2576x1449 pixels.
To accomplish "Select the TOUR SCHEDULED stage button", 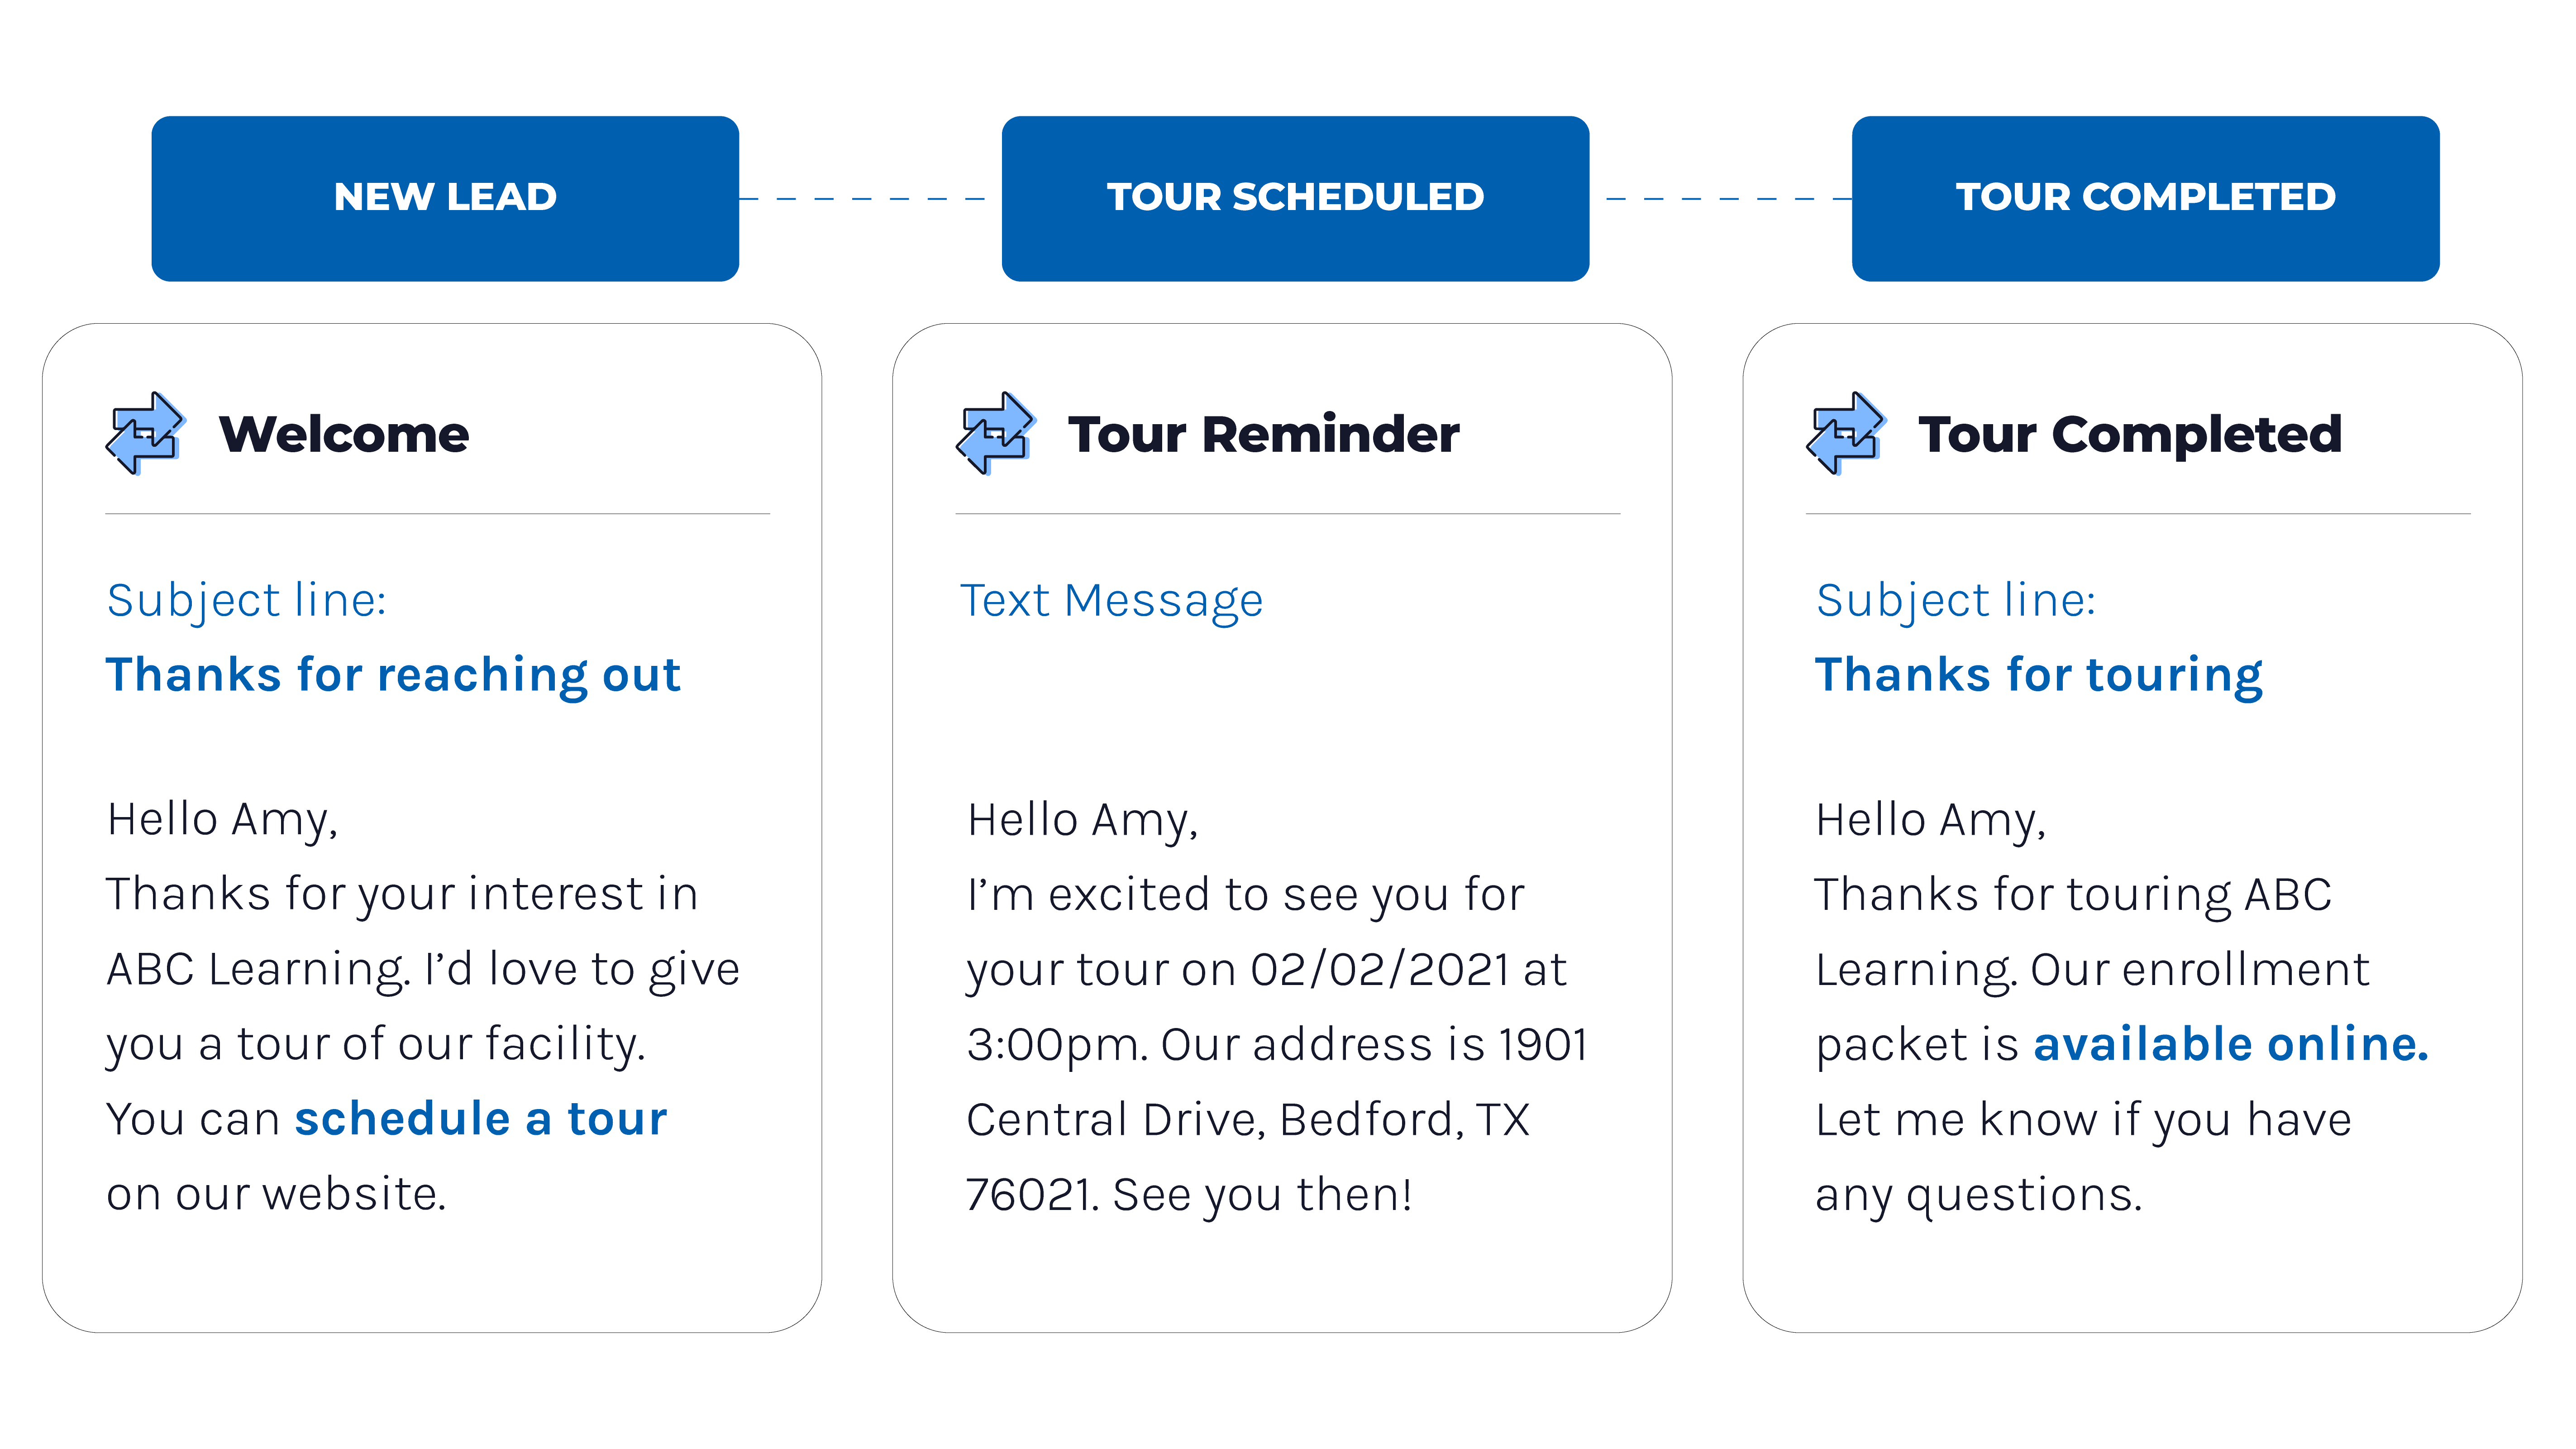I will pos(1295,198).
